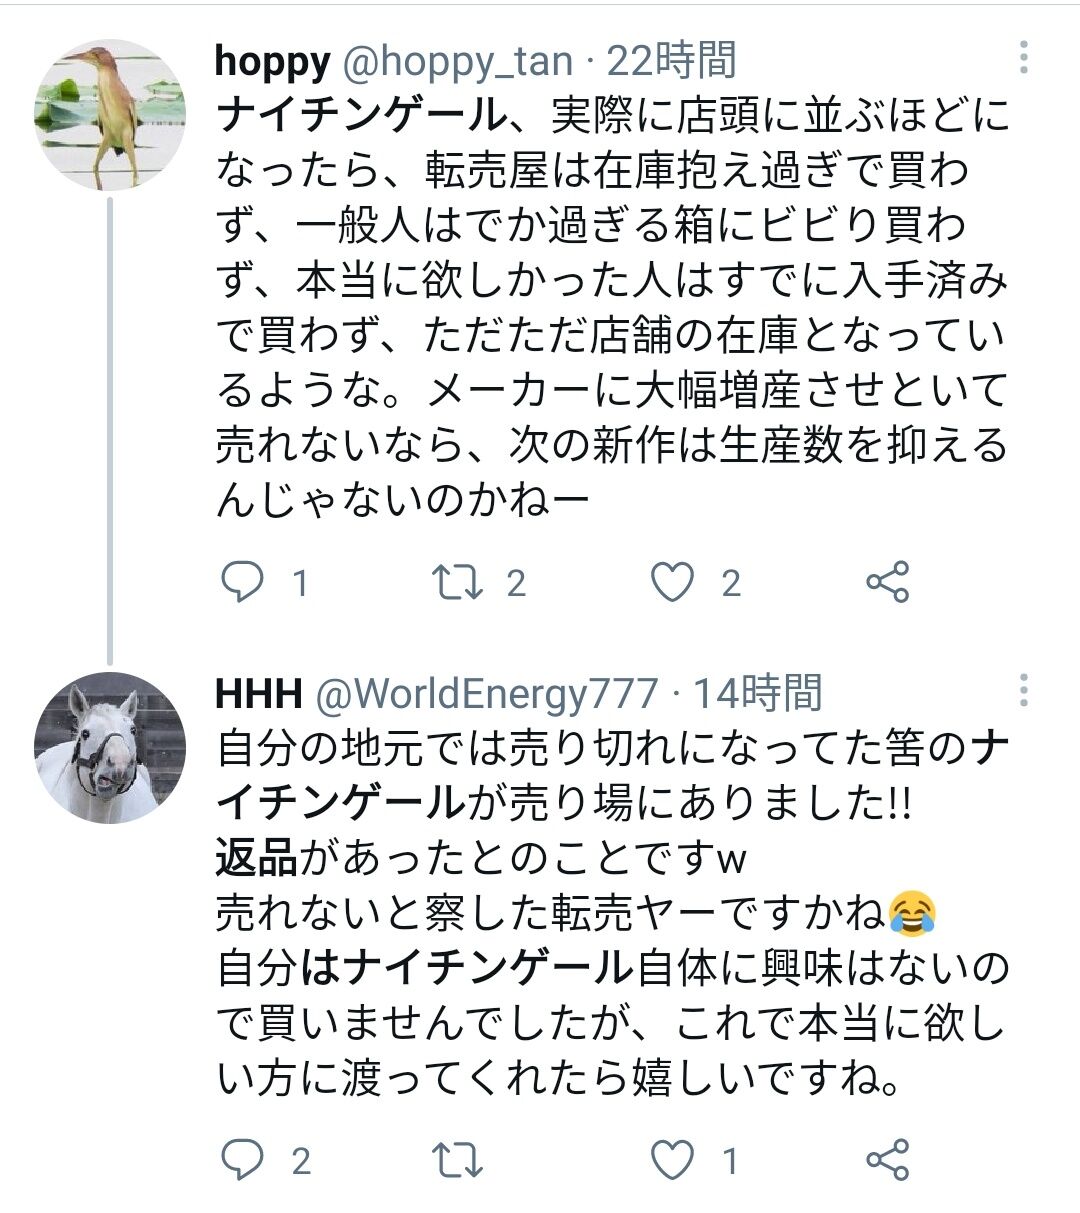Screen dimensions: 1080x1213
Task: Open more options for hoppy's tweet
Action: [1023, 58]
